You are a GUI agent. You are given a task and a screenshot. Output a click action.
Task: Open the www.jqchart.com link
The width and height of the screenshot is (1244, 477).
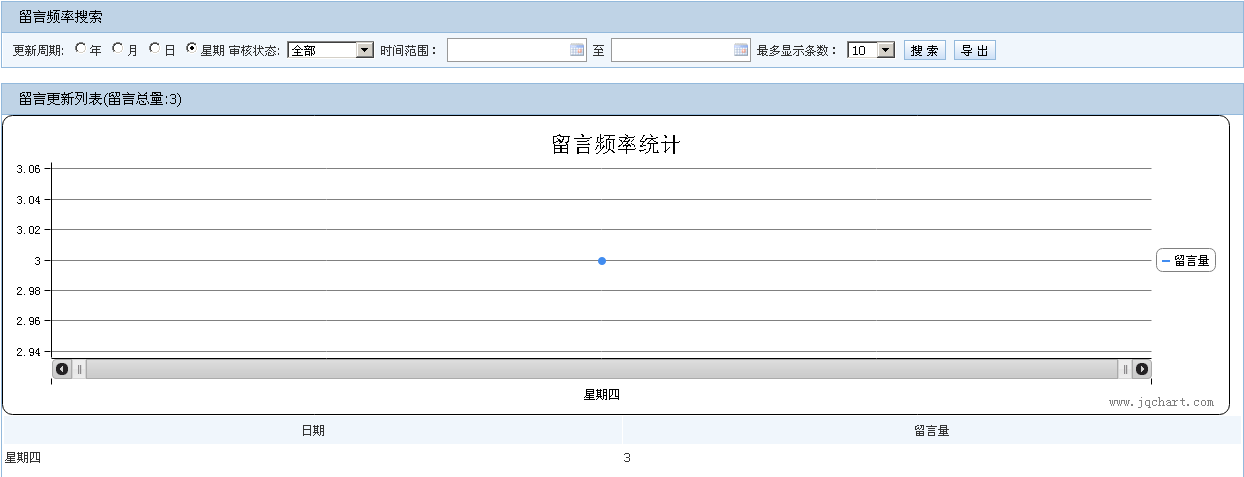point(1161,403)
